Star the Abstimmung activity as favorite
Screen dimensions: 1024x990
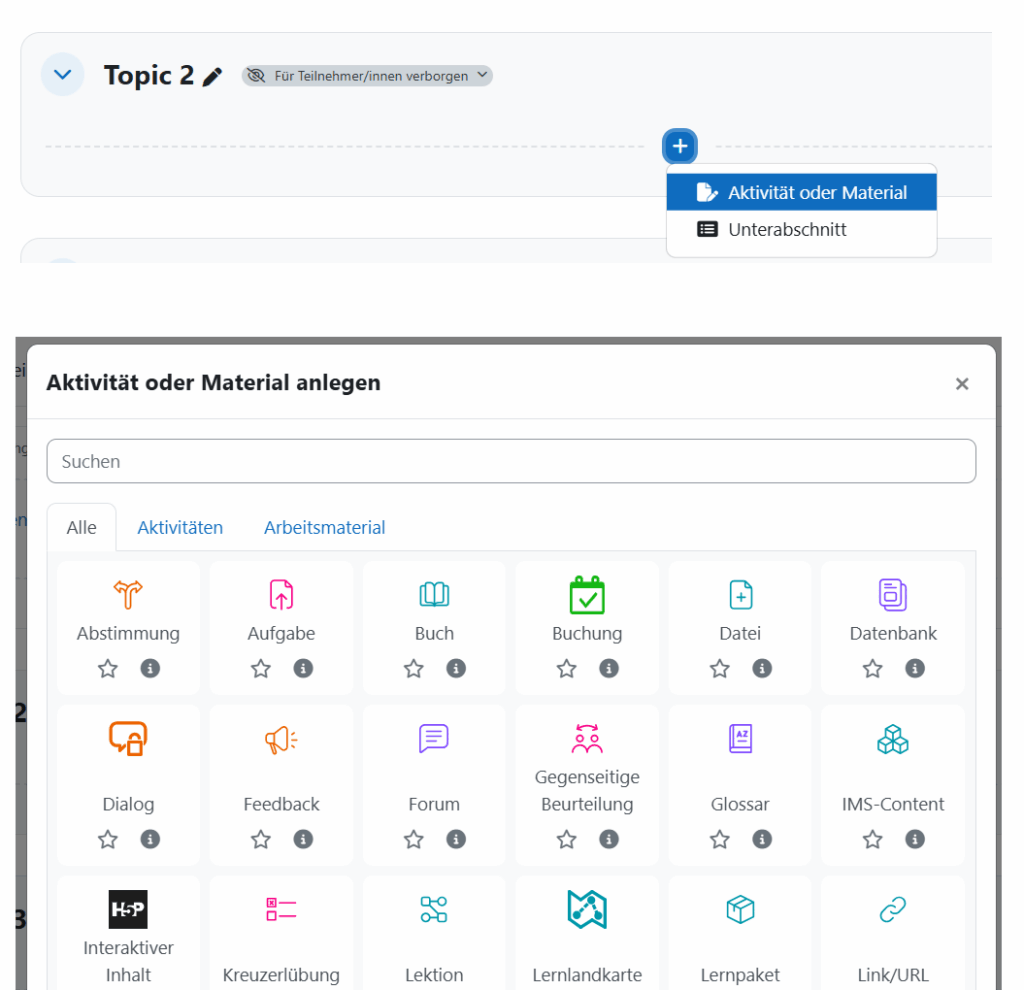pyautogui.click(x=108, y=669)
